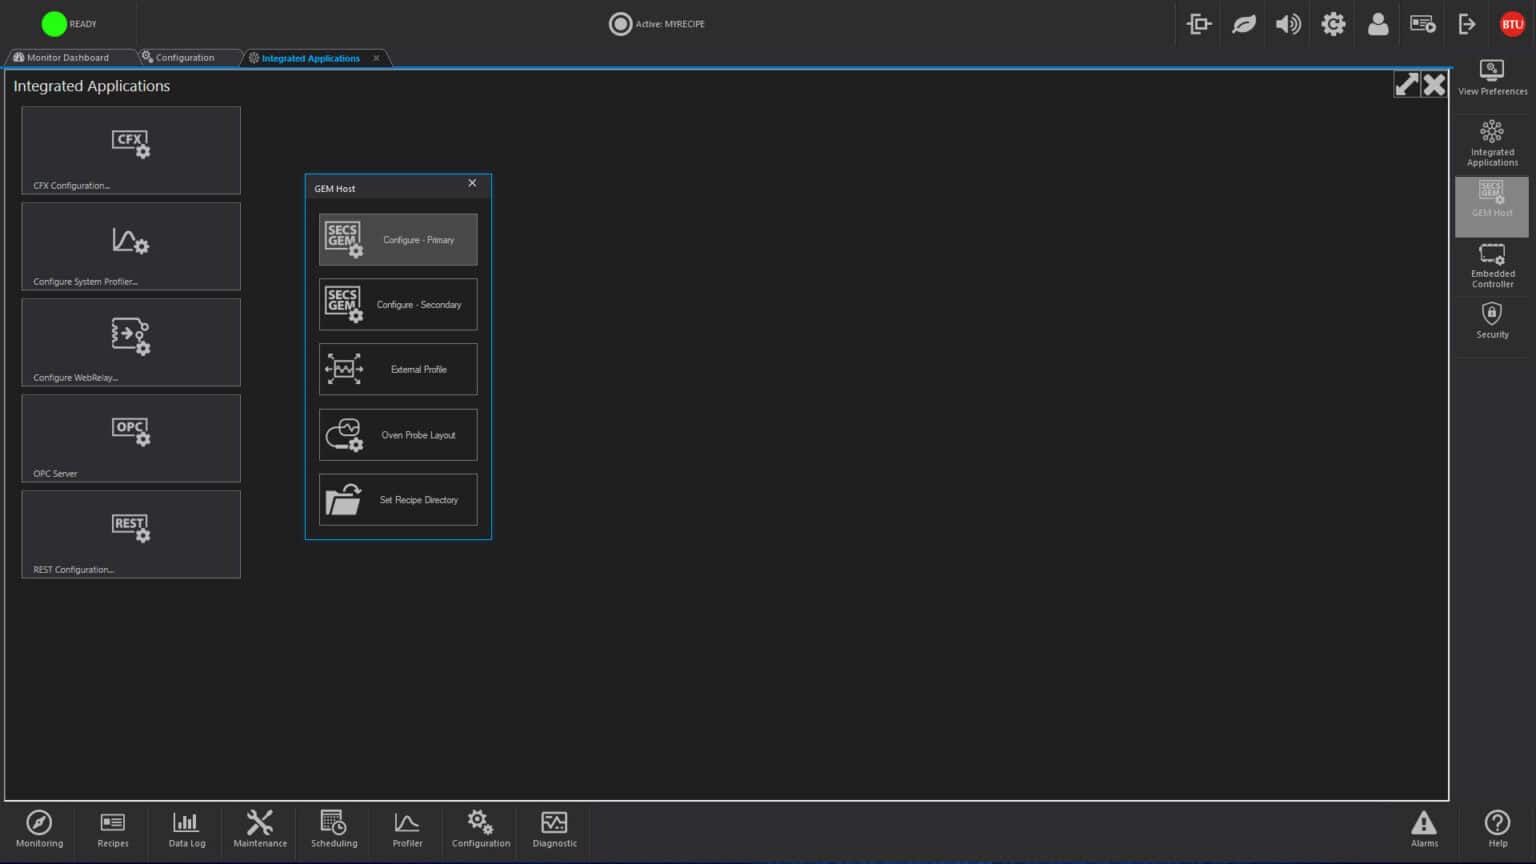This screenshot has height=864, width=1536.
Task: Open External Profile option
Action: coord(398,370)
